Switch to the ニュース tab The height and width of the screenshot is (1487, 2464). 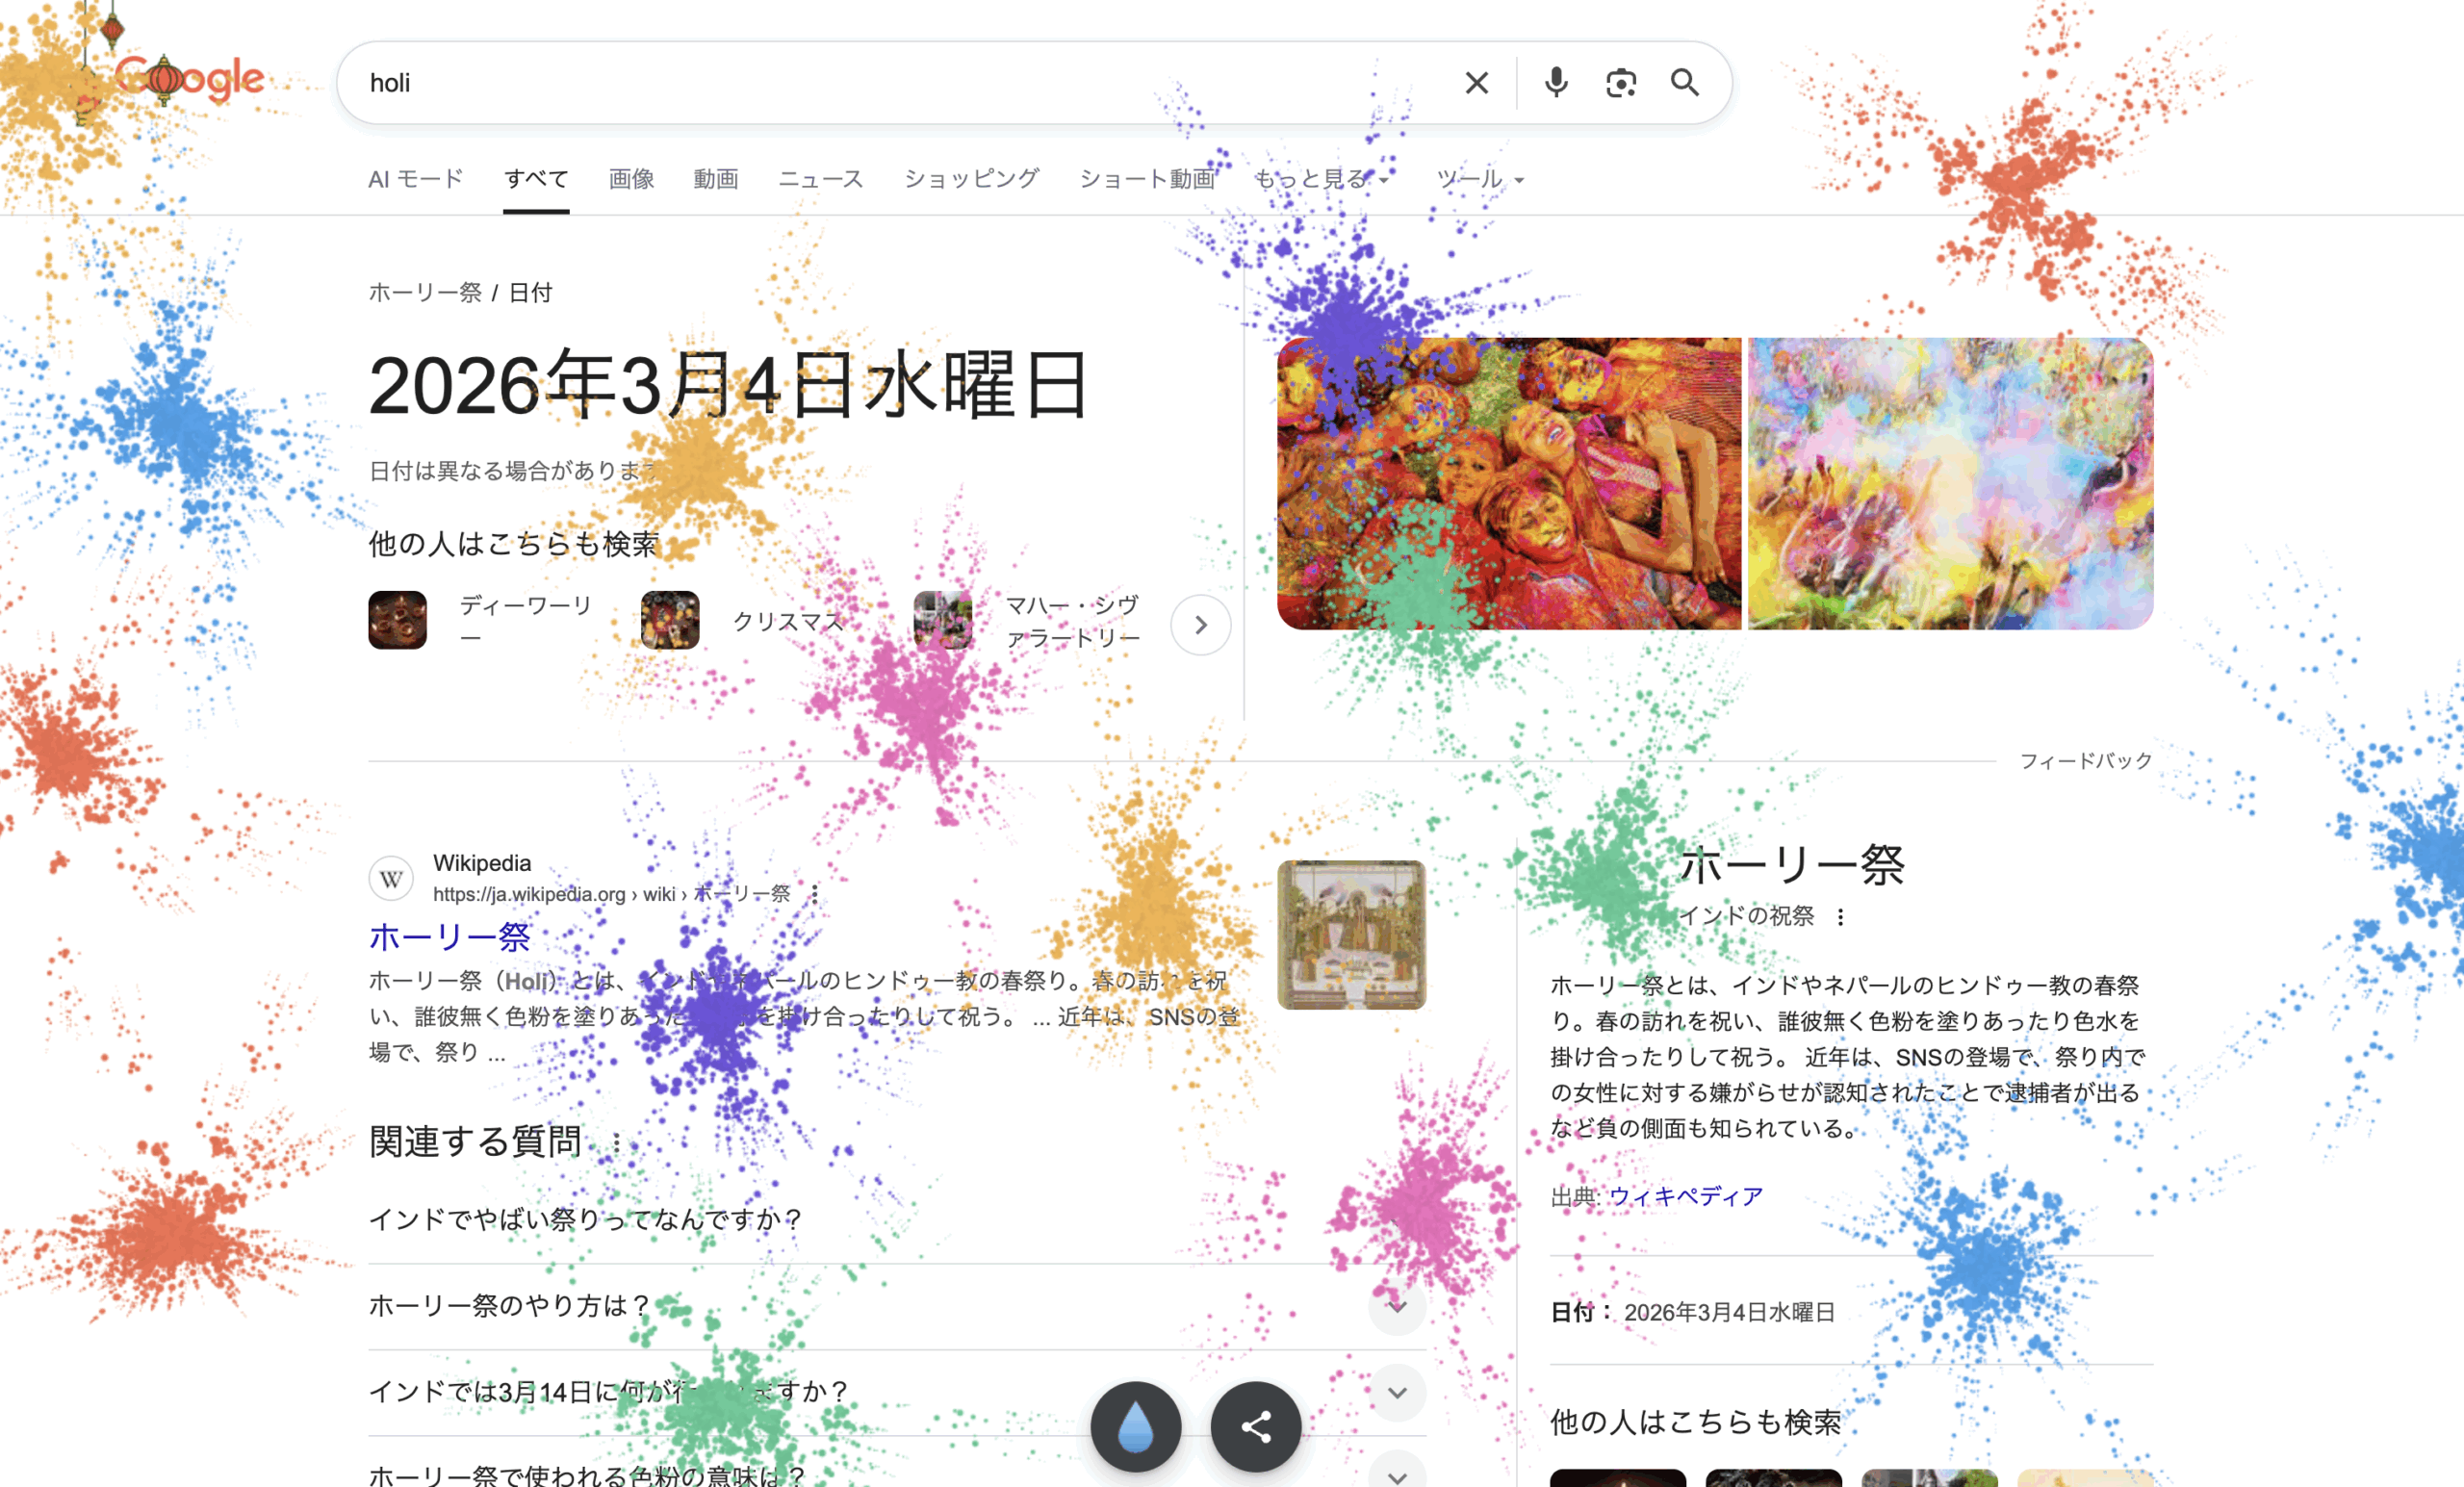pyautogui.click(x=820, y=179)
